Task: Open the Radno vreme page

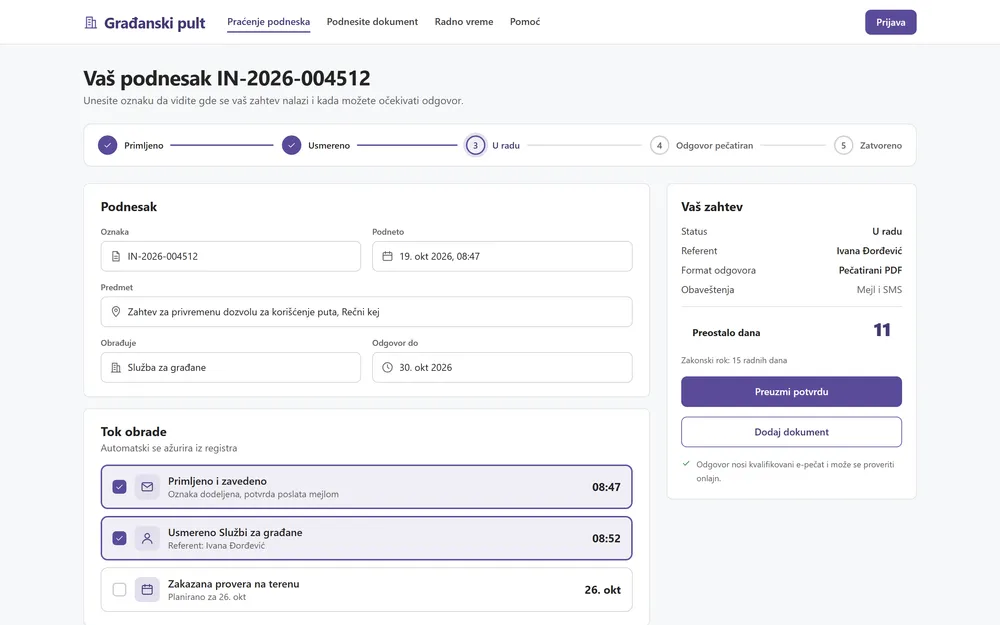Action: pos(464,22)
